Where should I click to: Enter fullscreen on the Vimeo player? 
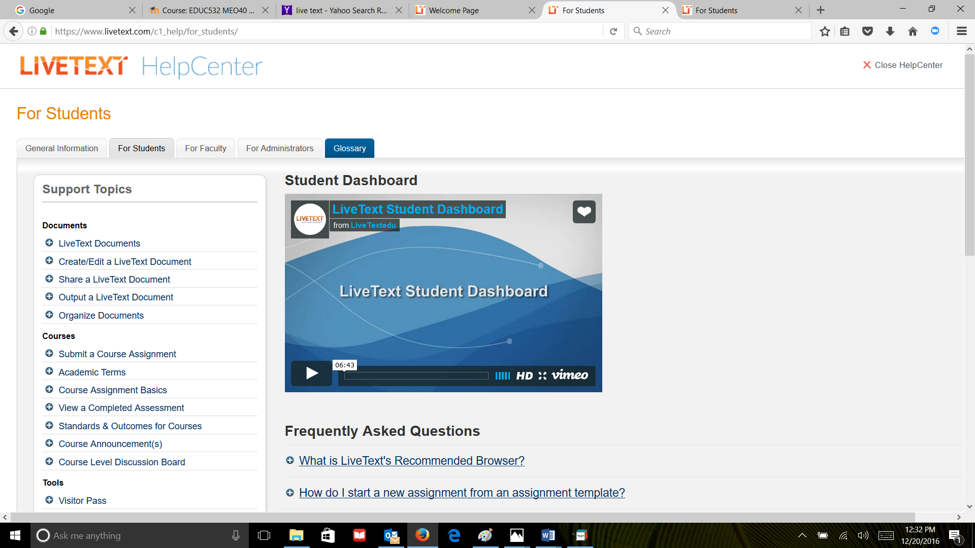coord(542,376)
